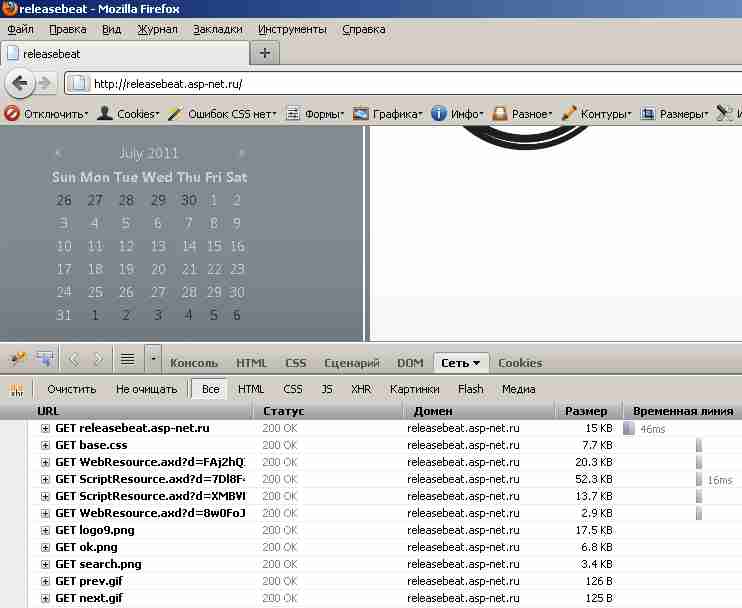Filter network requests by Картинки
Image resolution: width=742 pixels, height=608 pixels.
coord(415,389)
